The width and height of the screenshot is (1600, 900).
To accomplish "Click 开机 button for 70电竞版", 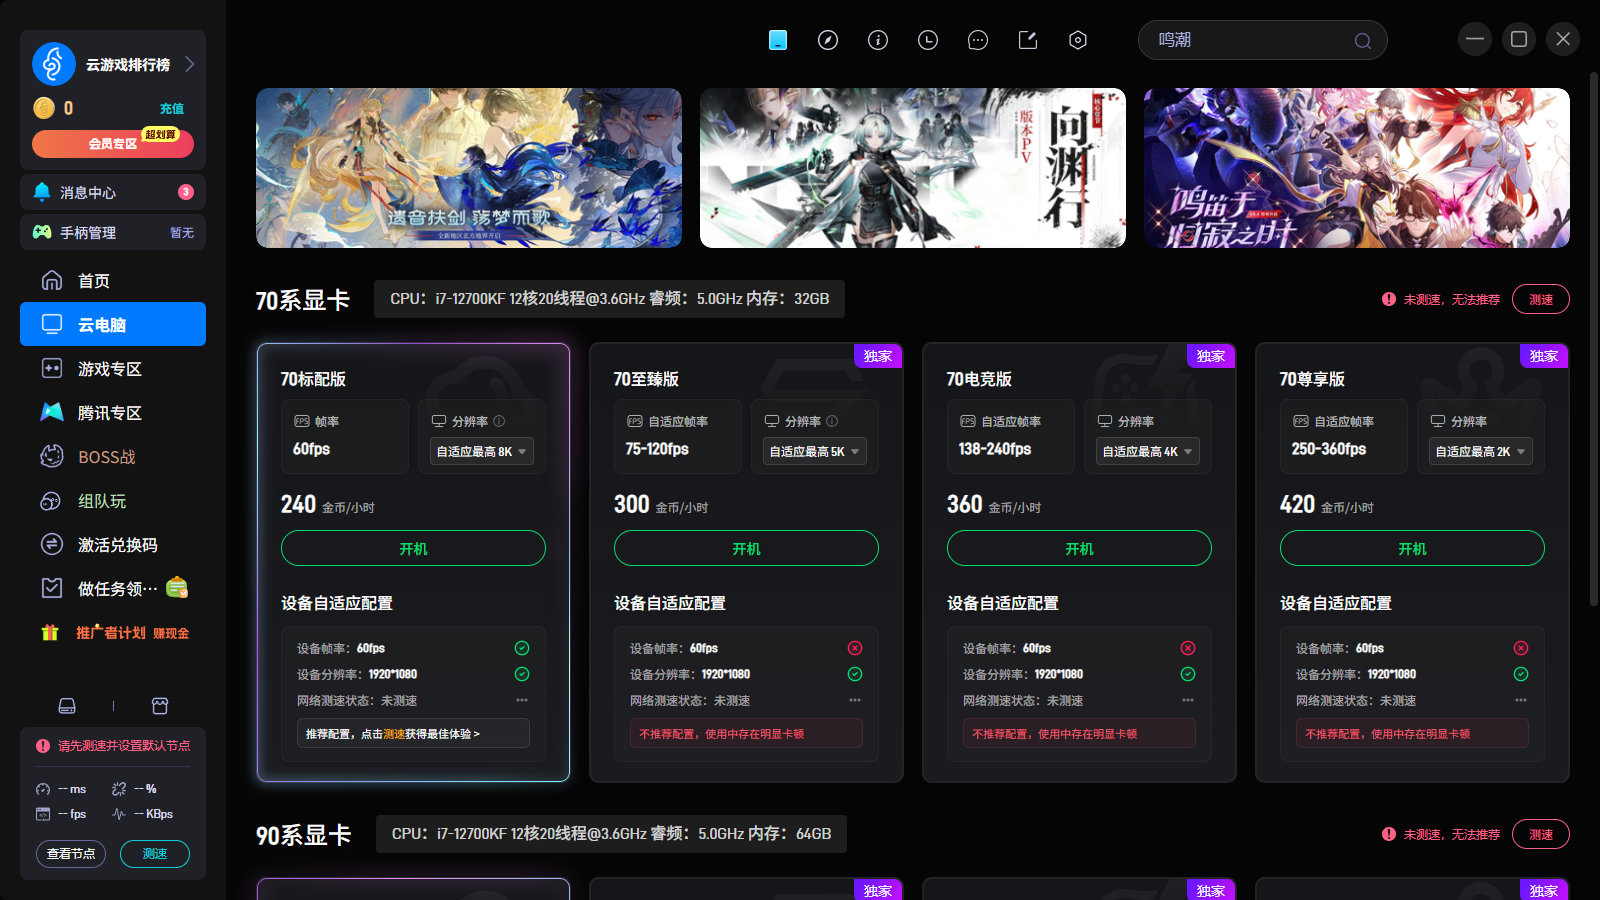I will tap(1079, 548).
